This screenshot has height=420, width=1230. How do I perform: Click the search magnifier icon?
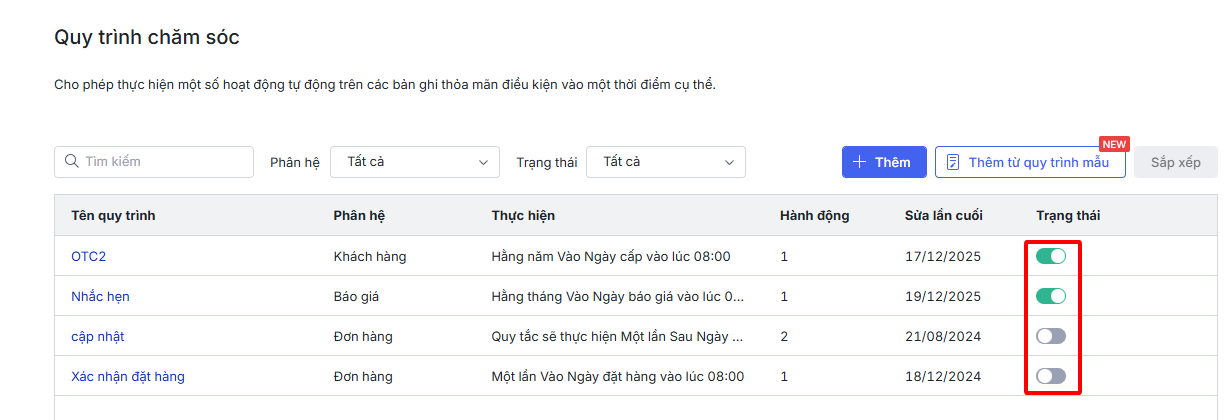(x=72, y=161)
